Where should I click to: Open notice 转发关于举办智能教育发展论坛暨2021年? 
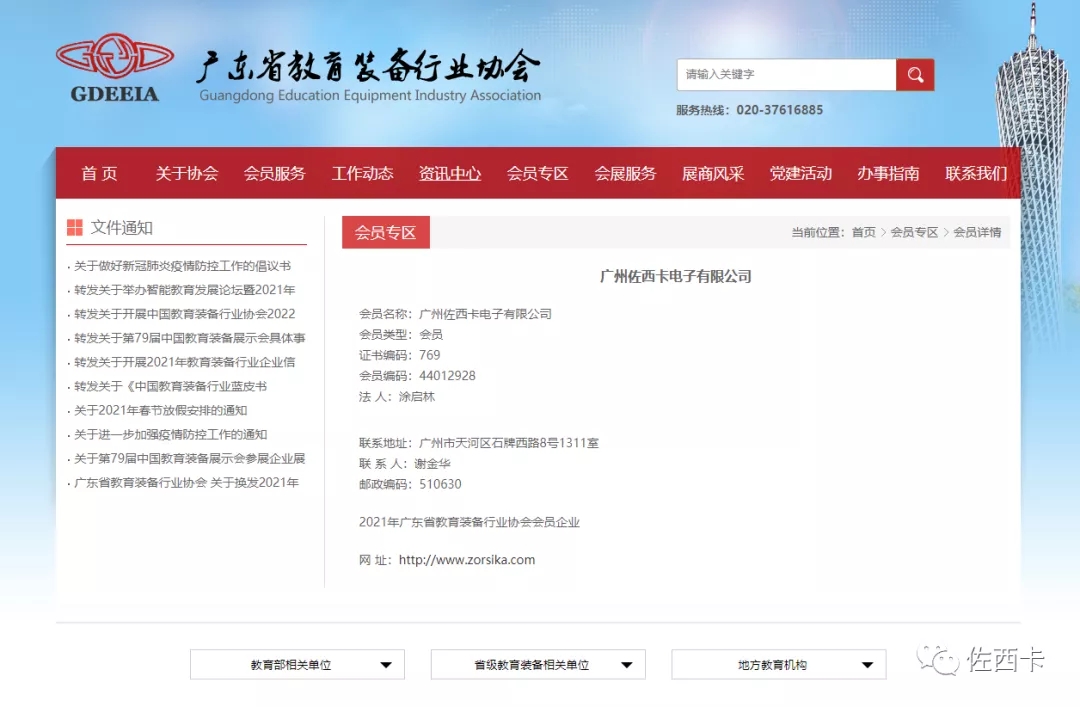(185, 290)
